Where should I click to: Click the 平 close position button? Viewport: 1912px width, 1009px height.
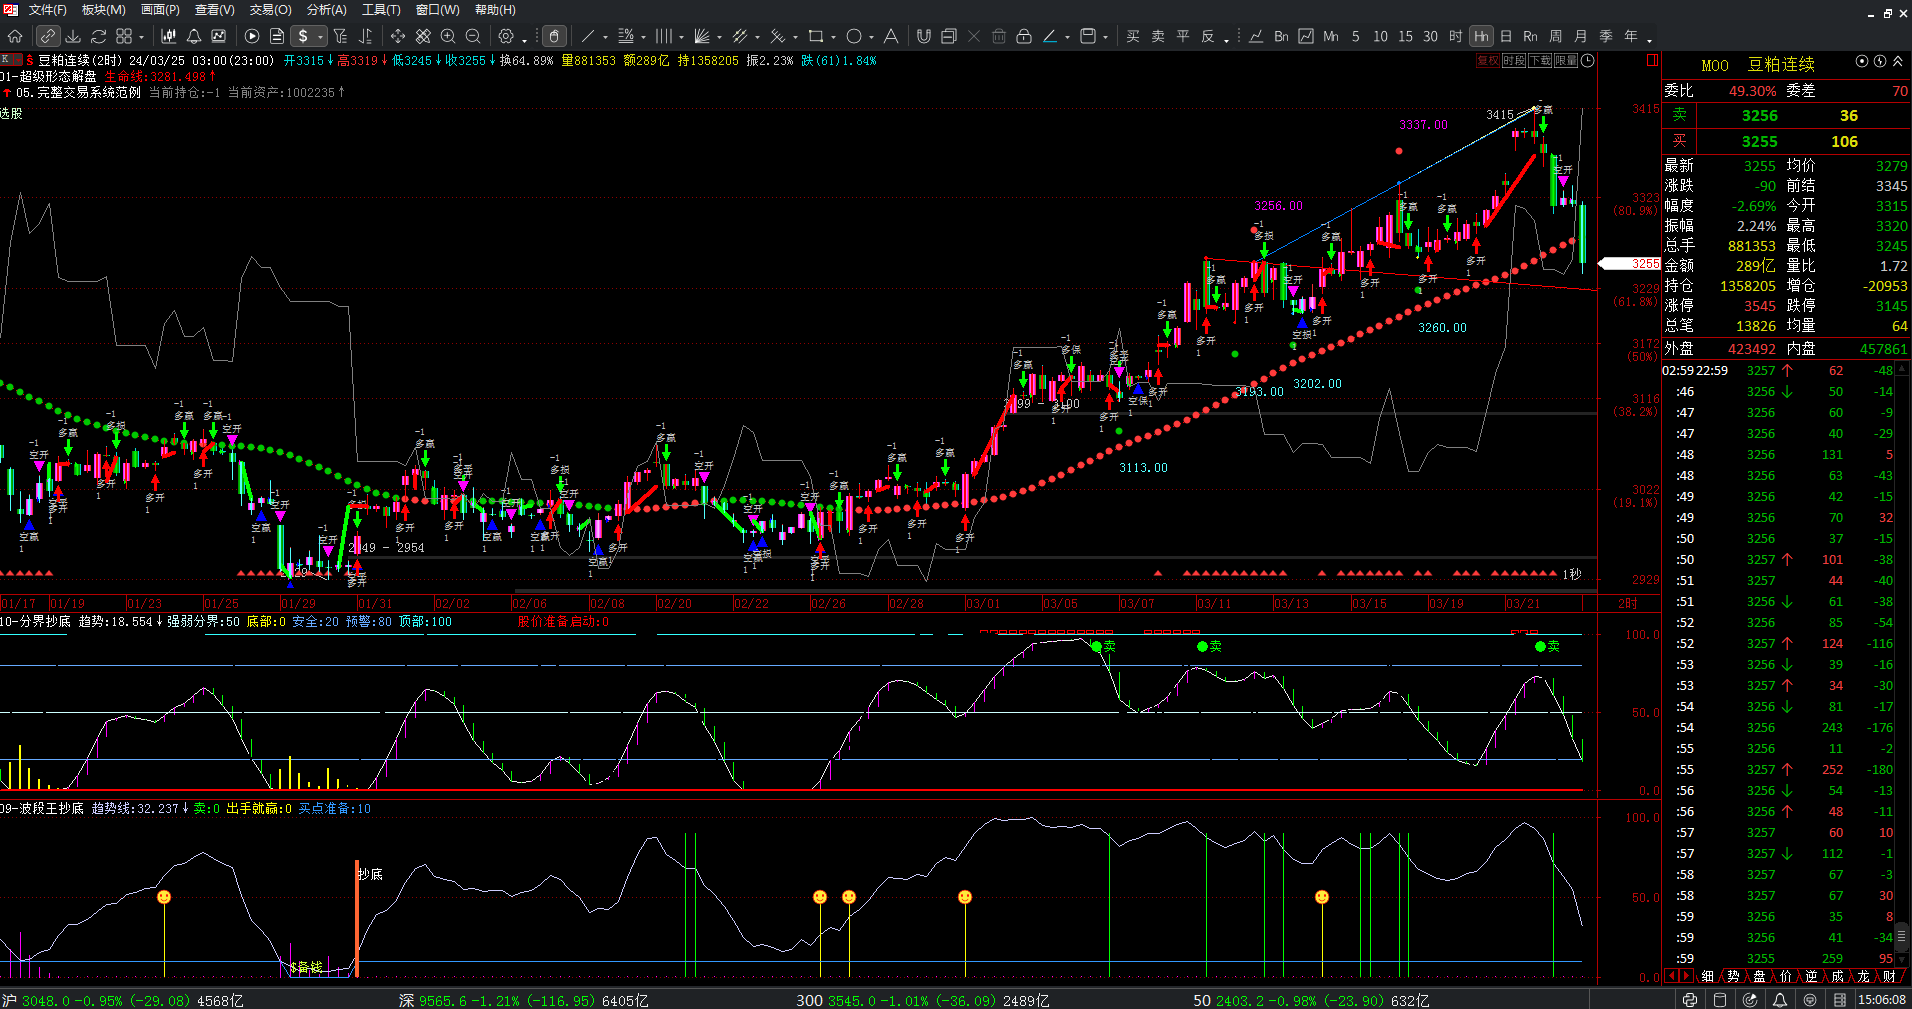1182,36
